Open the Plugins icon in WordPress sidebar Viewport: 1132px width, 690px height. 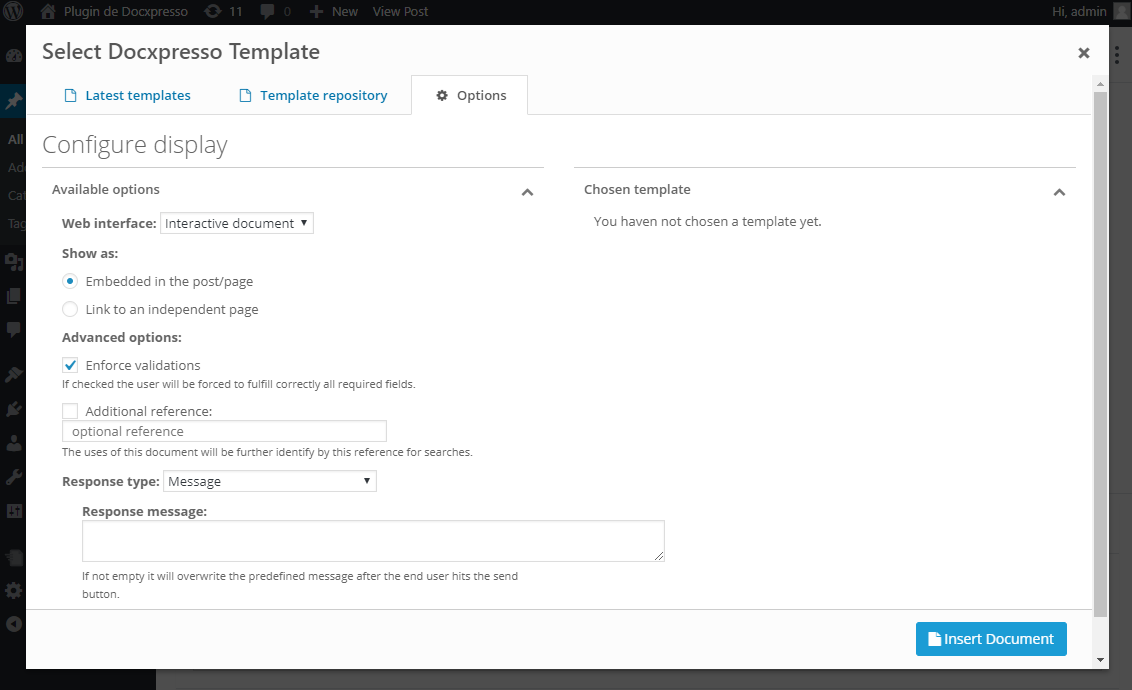(14, 409)
